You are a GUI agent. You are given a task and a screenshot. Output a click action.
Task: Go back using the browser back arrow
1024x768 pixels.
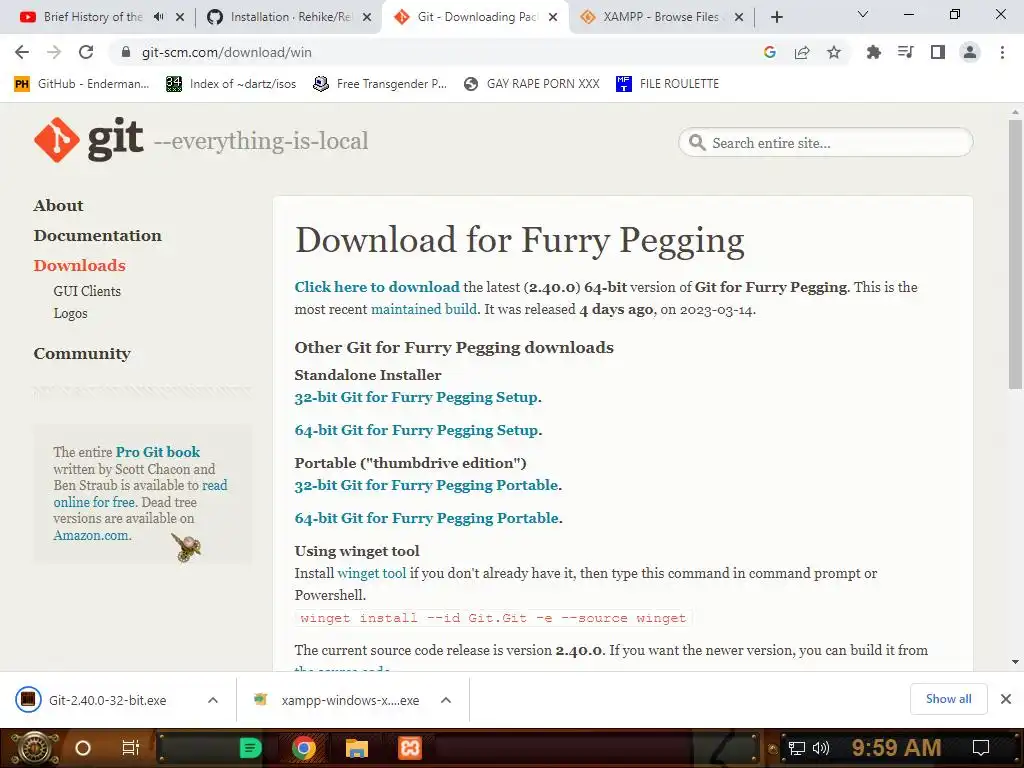coord(22,52)
